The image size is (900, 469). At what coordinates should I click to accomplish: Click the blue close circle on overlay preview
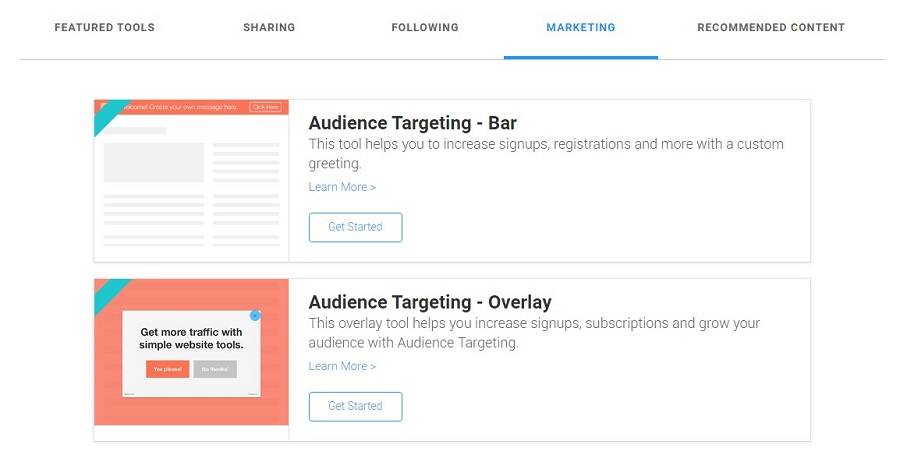point(255,315)
